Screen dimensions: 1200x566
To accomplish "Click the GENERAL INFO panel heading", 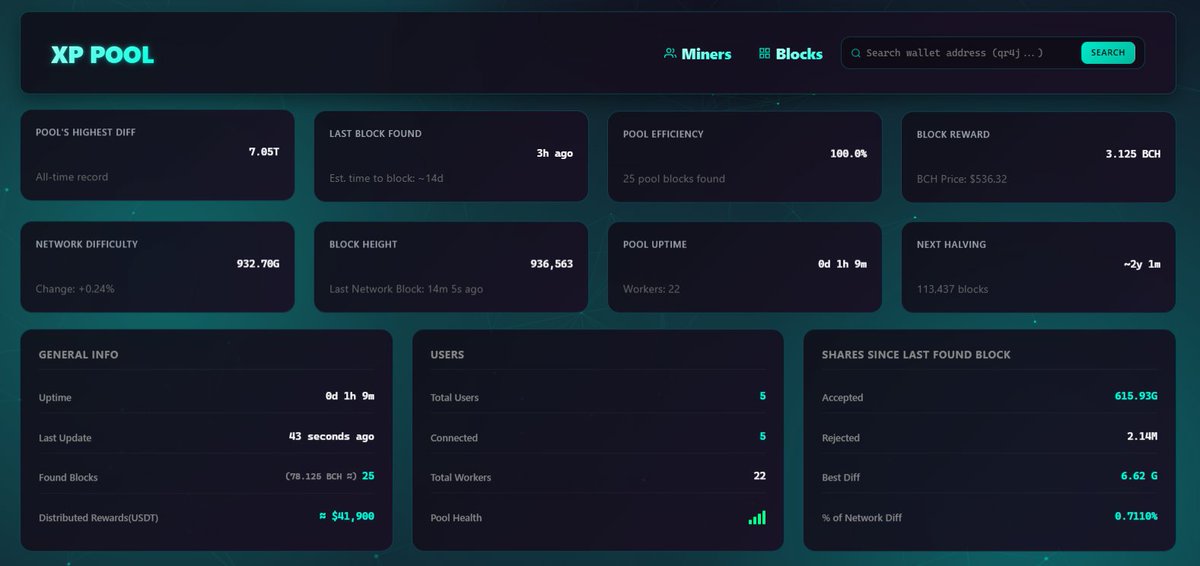I will pos(78,354).
